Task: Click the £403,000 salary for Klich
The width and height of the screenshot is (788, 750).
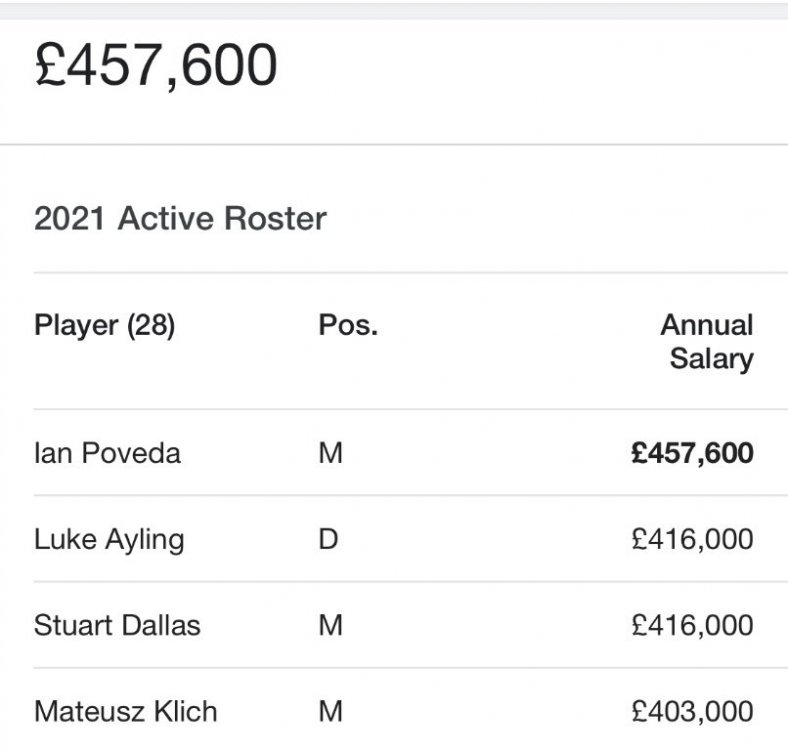Action: coord(692,712)
